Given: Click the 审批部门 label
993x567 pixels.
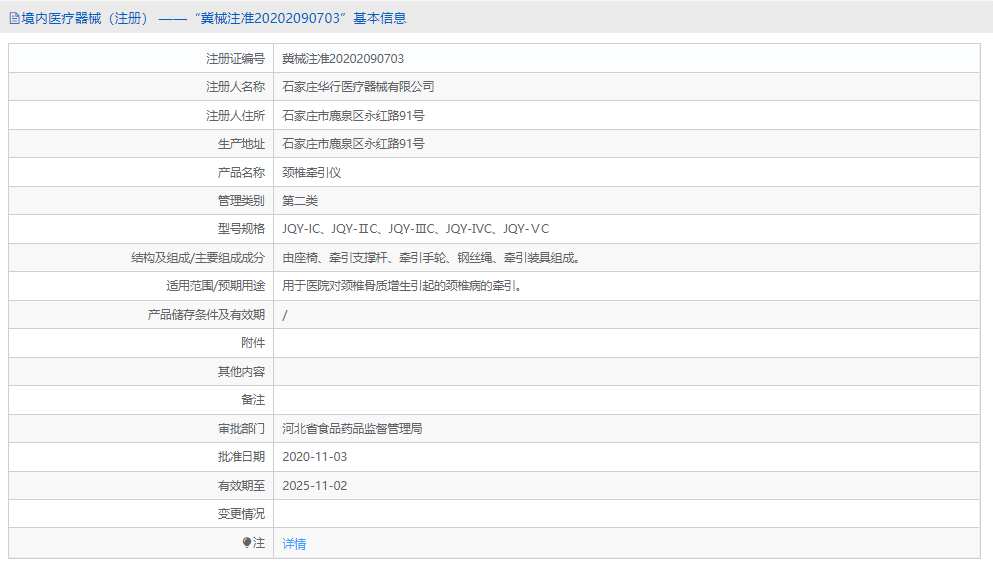Looking at the screenshot, I should [x=241, y=429].
